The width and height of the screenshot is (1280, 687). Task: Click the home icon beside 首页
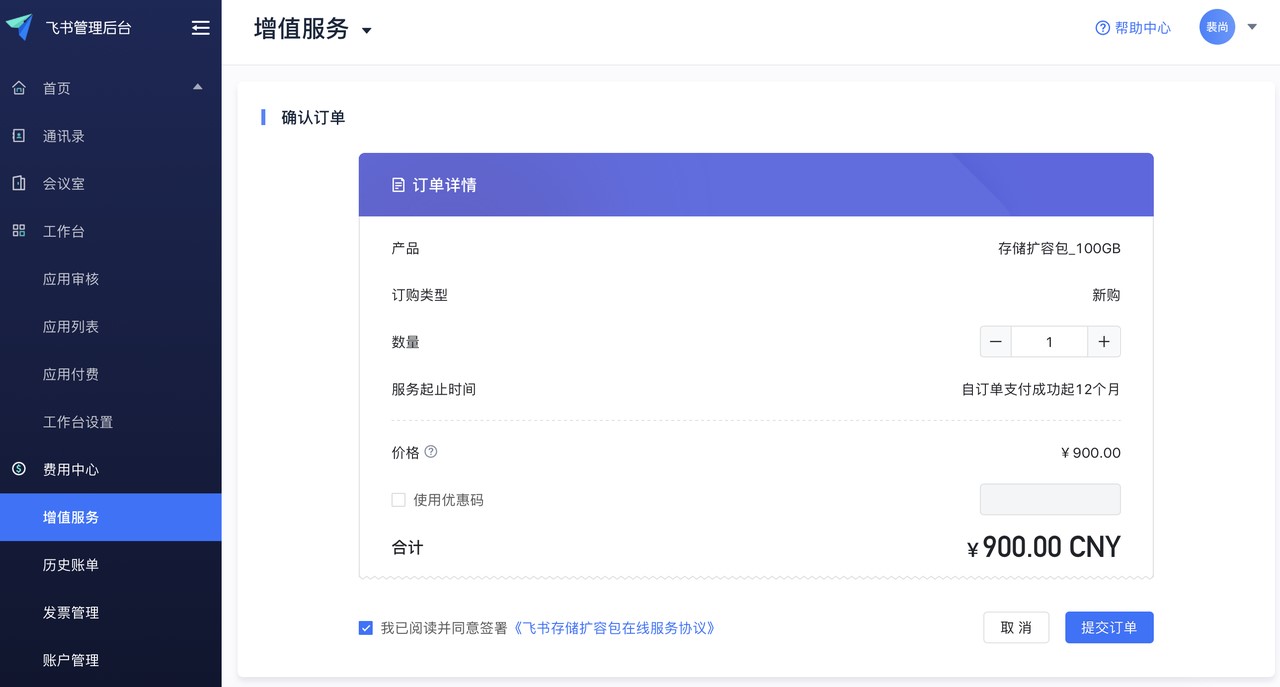(x=19, y=88)
